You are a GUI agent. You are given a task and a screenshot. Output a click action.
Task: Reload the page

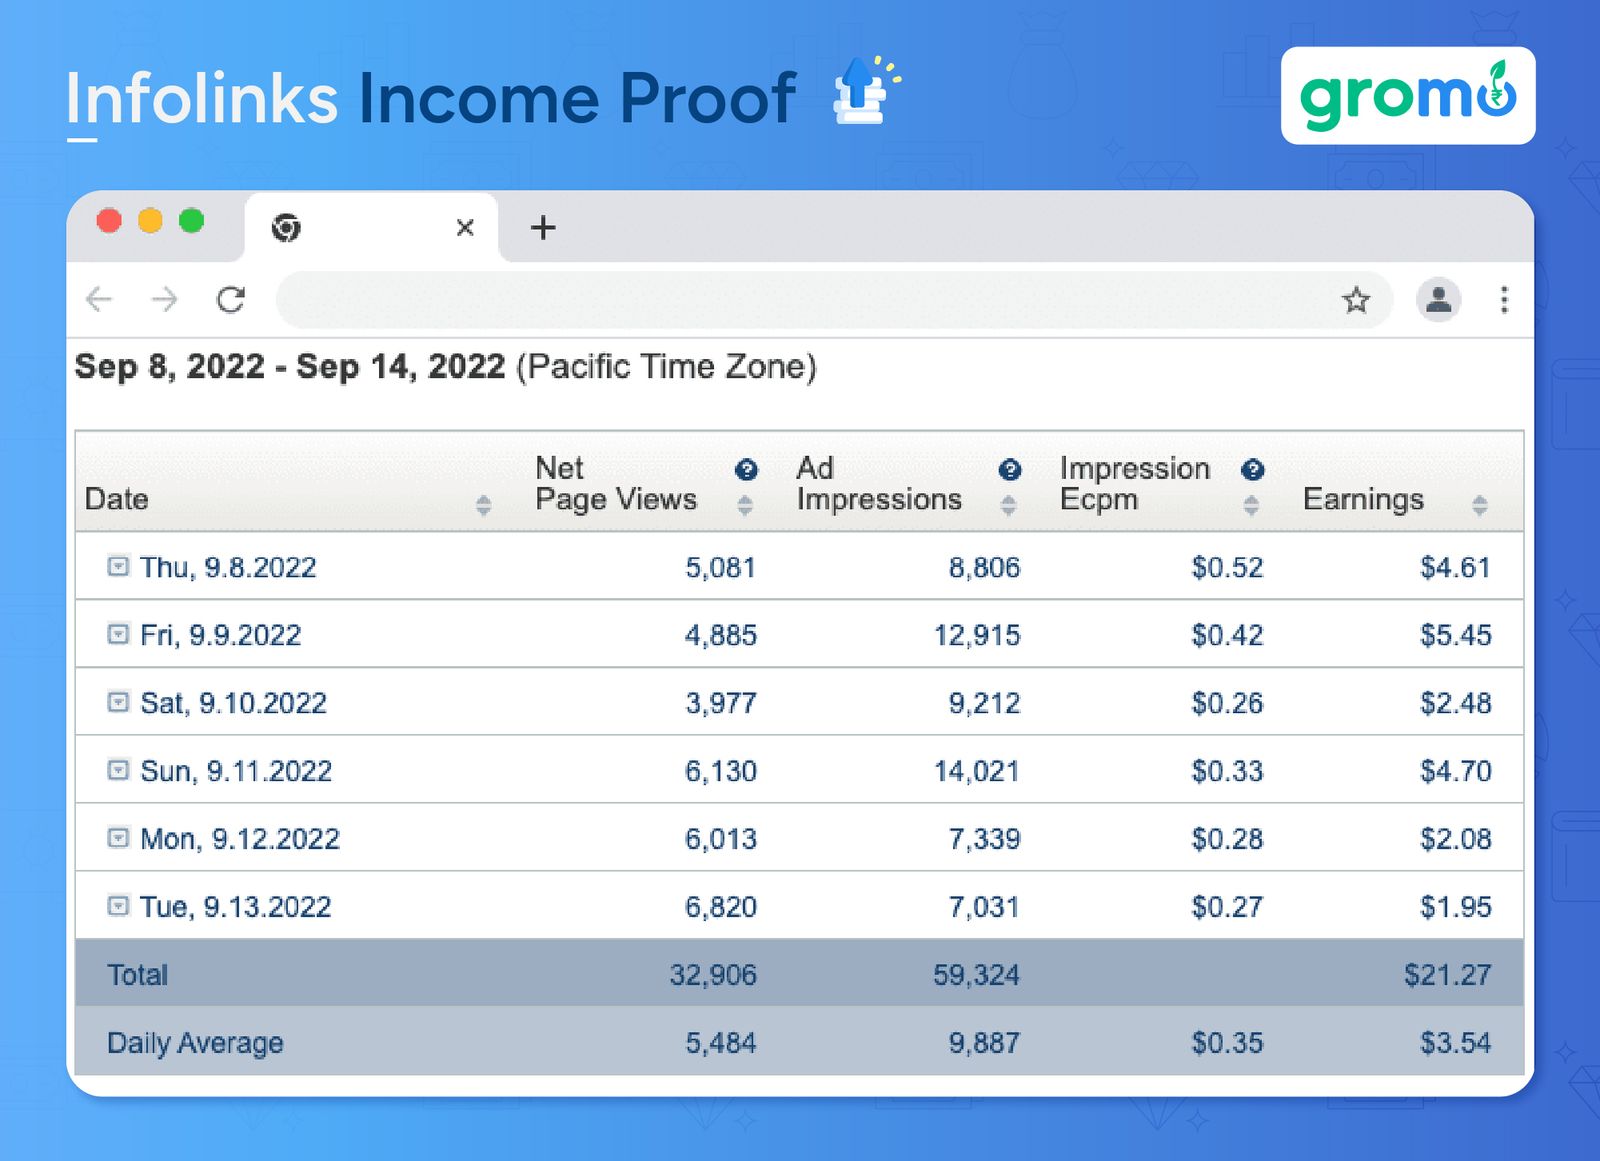(x=230, y=300)
